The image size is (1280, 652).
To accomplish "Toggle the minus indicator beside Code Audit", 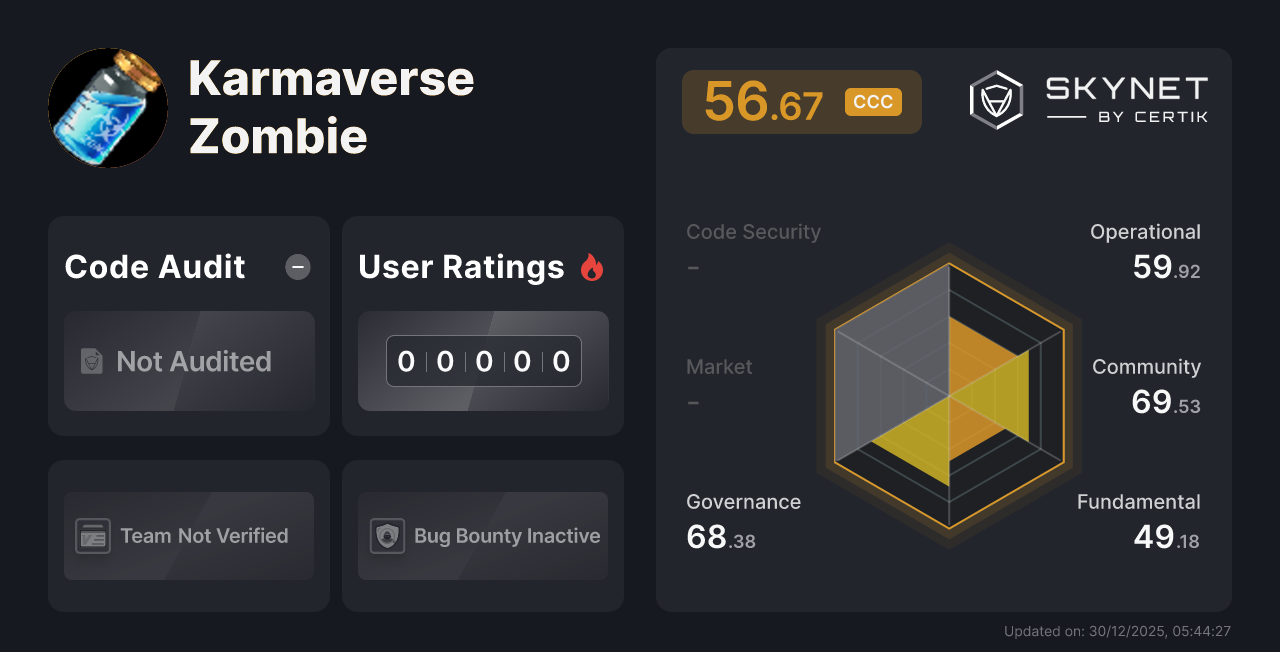I will (297, 267).
